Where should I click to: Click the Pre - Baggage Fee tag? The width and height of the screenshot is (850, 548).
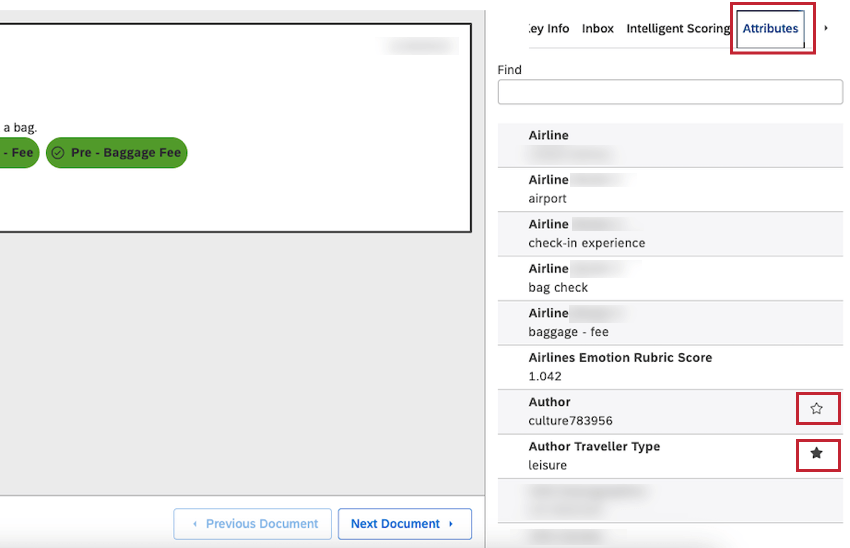pos(117,153)
